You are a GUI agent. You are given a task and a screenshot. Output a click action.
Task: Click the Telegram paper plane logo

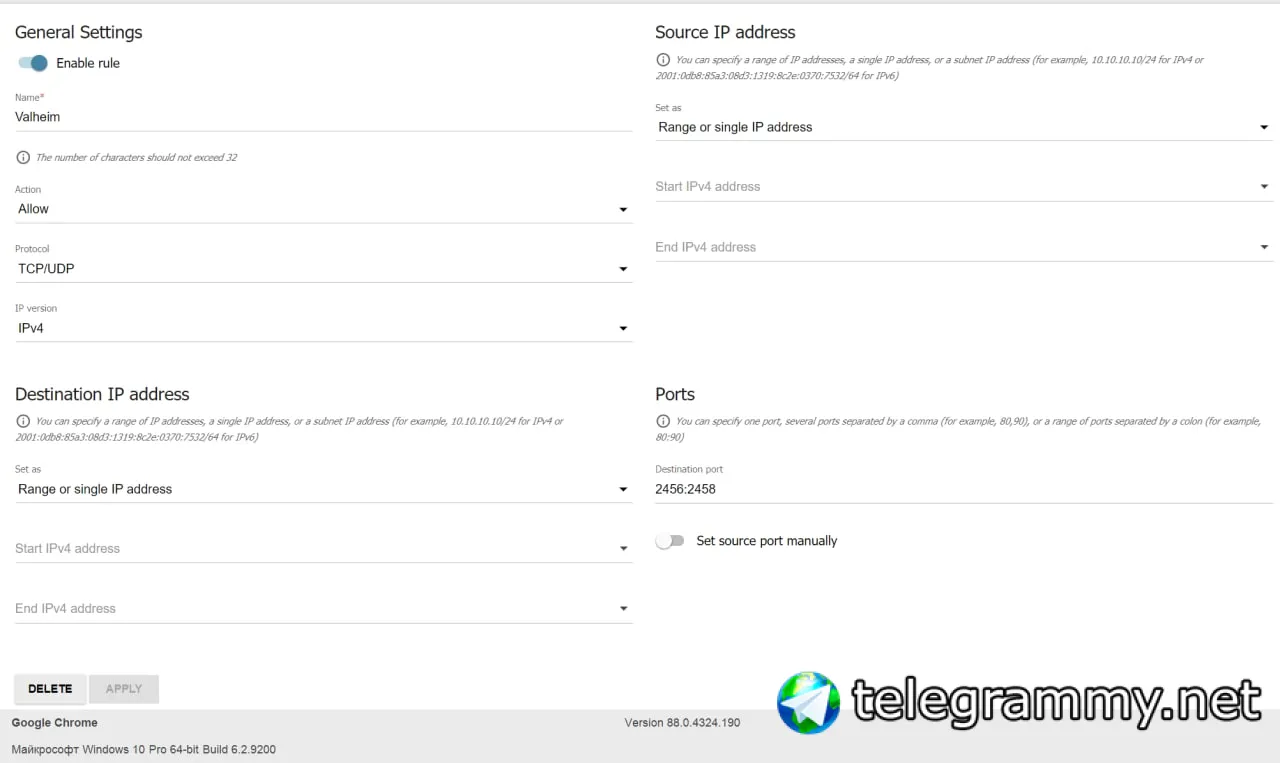(x=809, y=703)
